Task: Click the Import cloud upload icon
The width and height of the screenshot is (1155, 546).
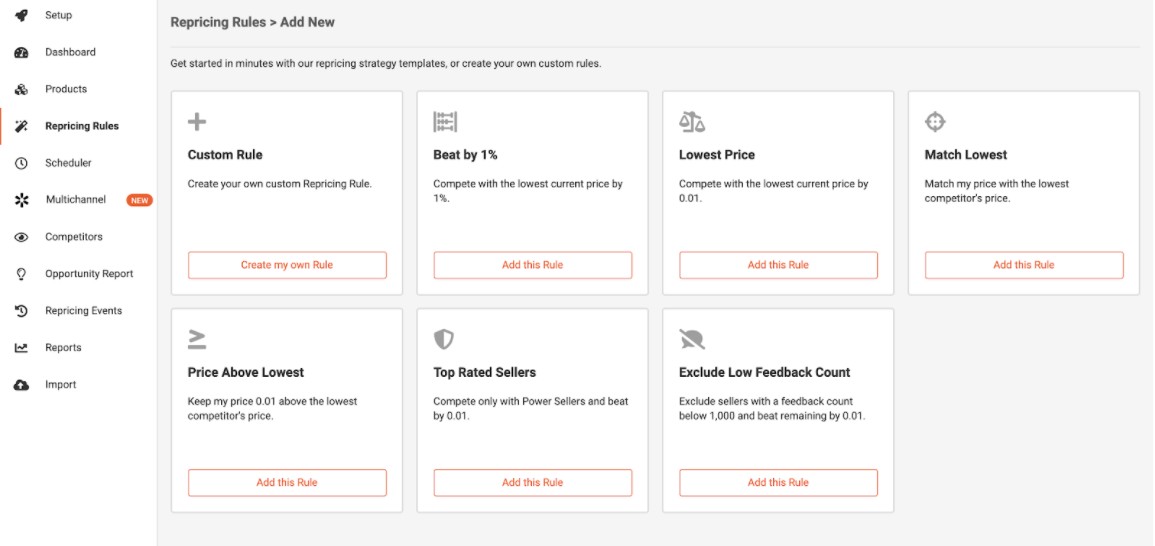Action: 21,385
